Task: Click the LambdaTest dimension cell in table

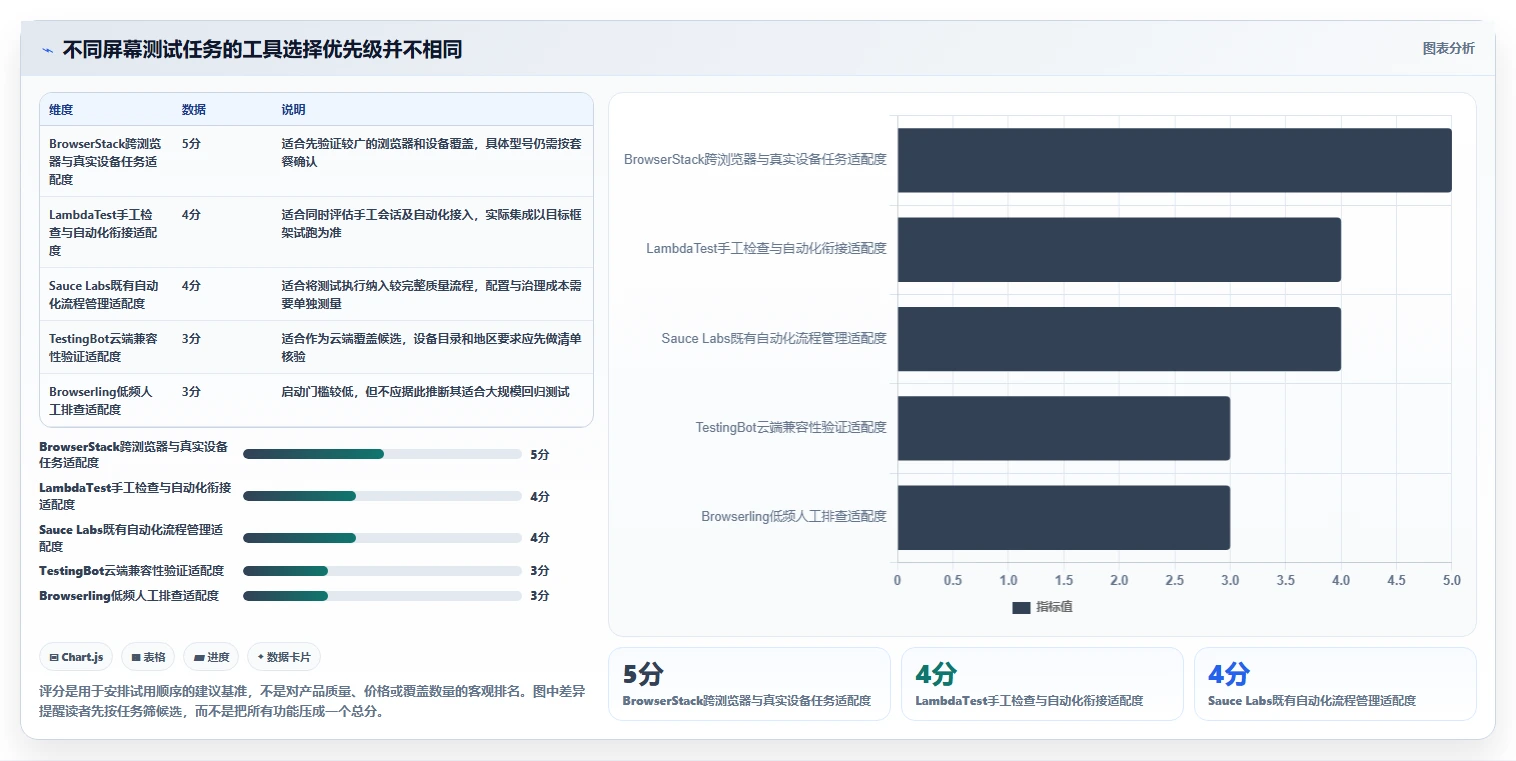Action: tap(105, 233)
